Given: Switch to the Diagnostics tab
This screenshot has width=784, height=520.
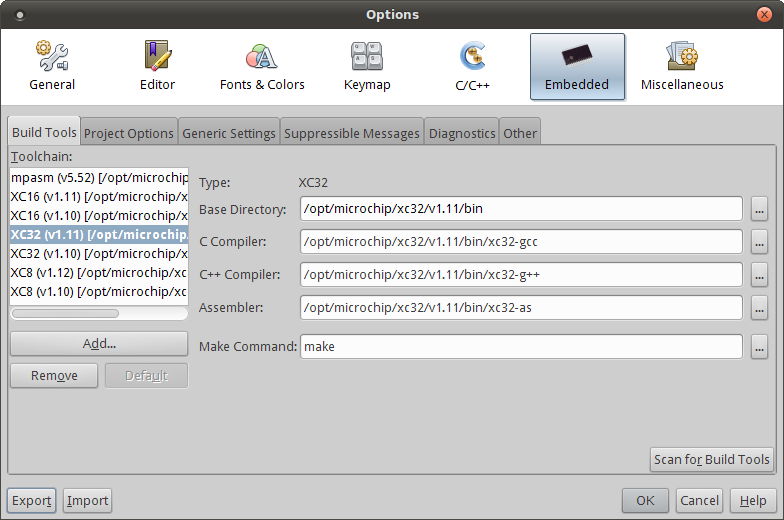Looking at the screenshot, I should pos(462,133).
